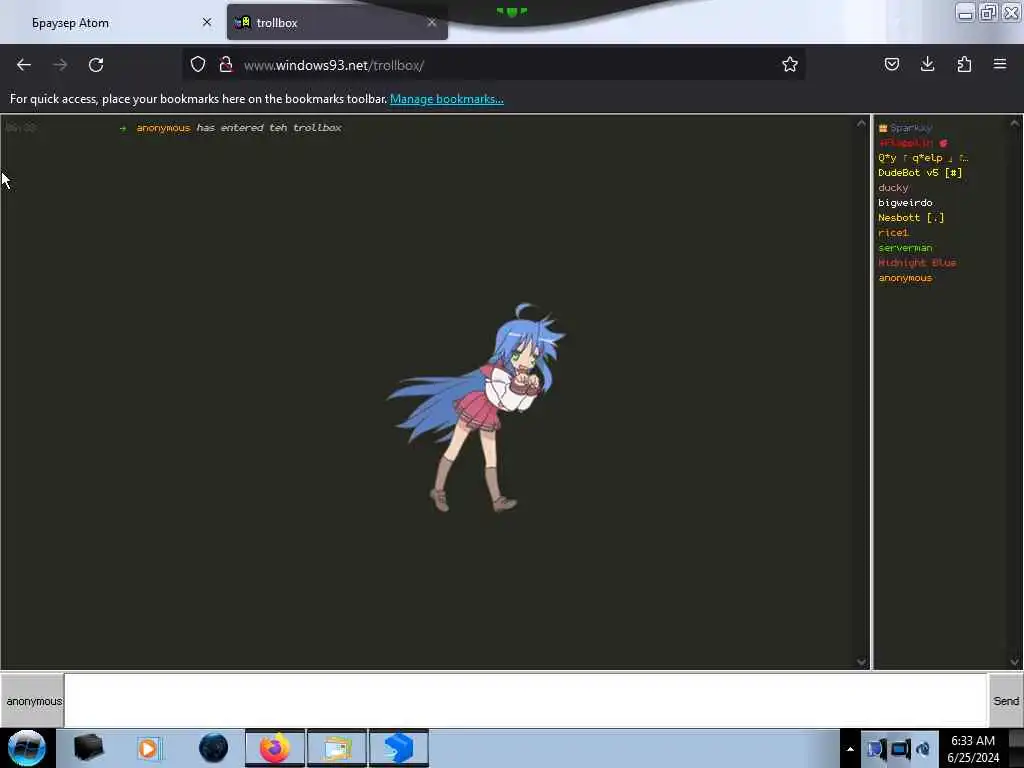The height and width of the screenshot is (768, 1024).
Task: Click the anonymous nickname button
Action: (33, 701)
